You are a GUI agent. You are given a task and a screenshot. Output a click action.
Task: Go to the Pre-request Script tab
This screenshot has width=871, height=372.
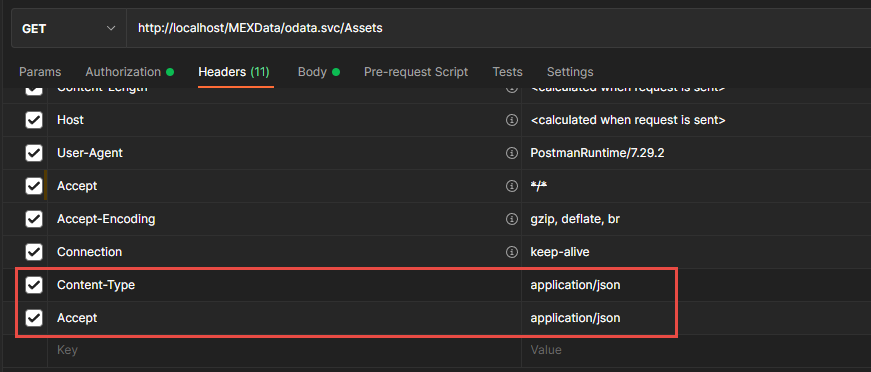tap(416, 72)
